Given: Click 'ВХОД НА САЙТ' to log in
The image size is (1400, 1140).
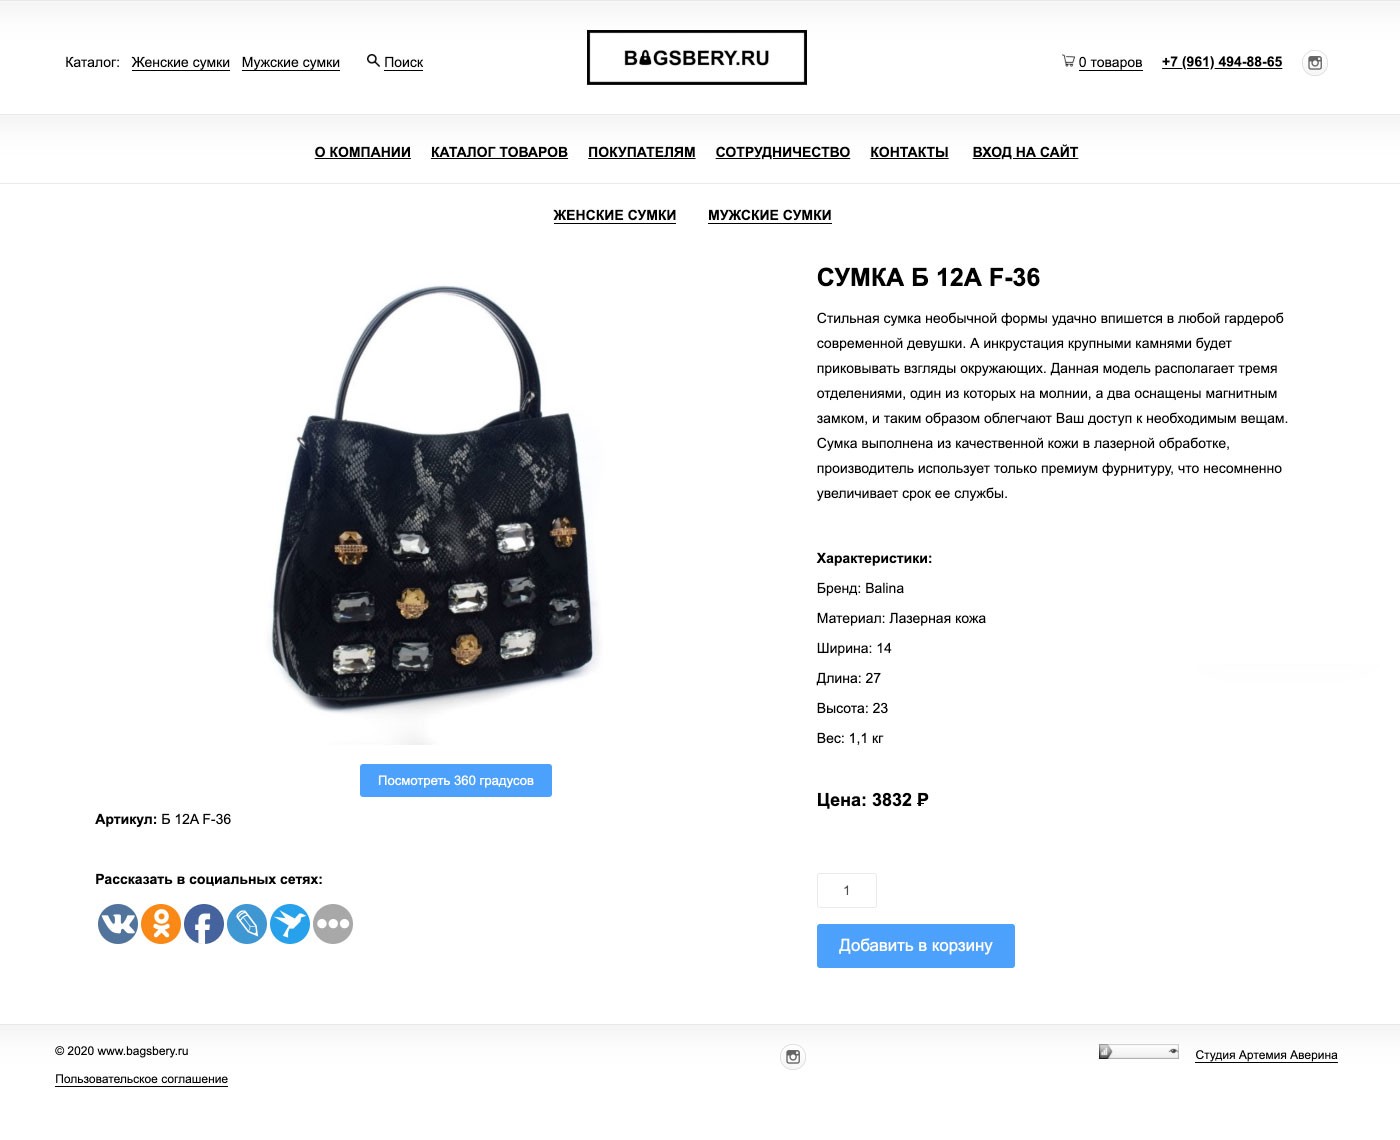Looking at the screenshot, I should pyautogui.click(x=1025, y=152).
